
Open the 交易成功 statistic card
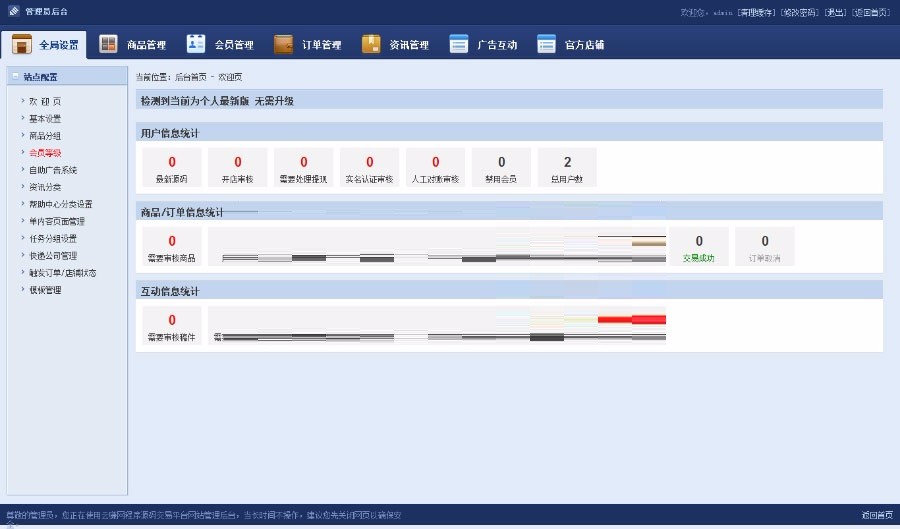[699, 246]
